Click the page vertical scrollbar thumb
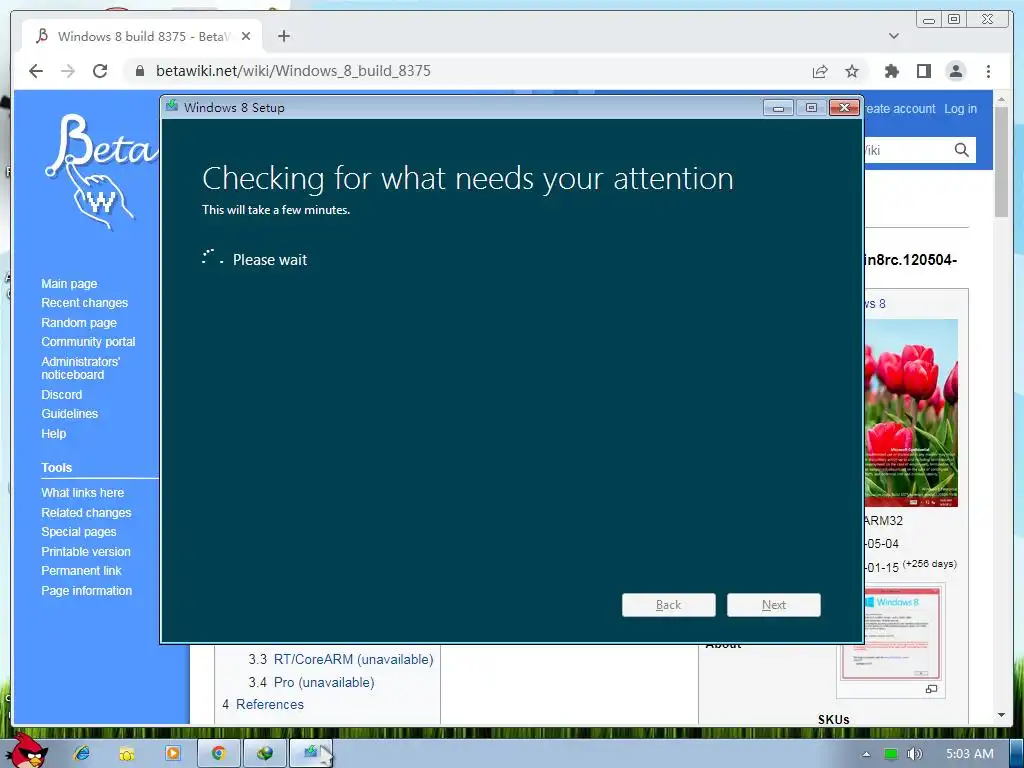 click(1002, 163)
